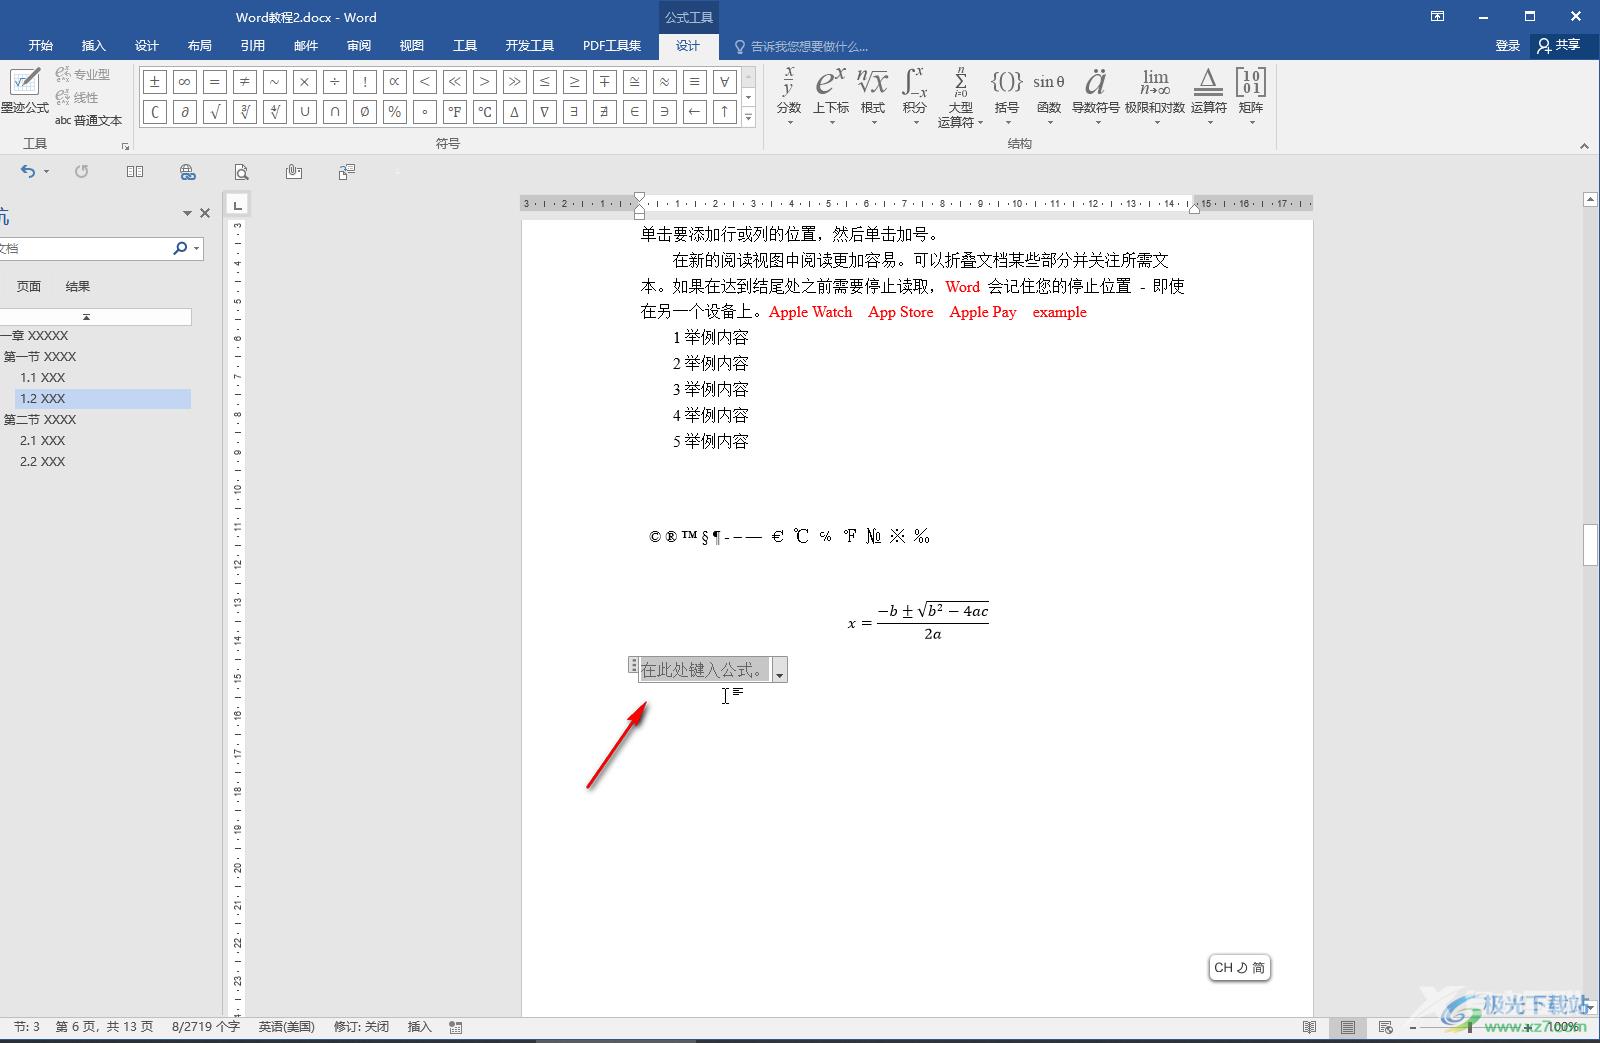The width and height of the screenshot is (1600, 1043).
Task: Click the 登录 (Sign in) link
Action: 1508,45
